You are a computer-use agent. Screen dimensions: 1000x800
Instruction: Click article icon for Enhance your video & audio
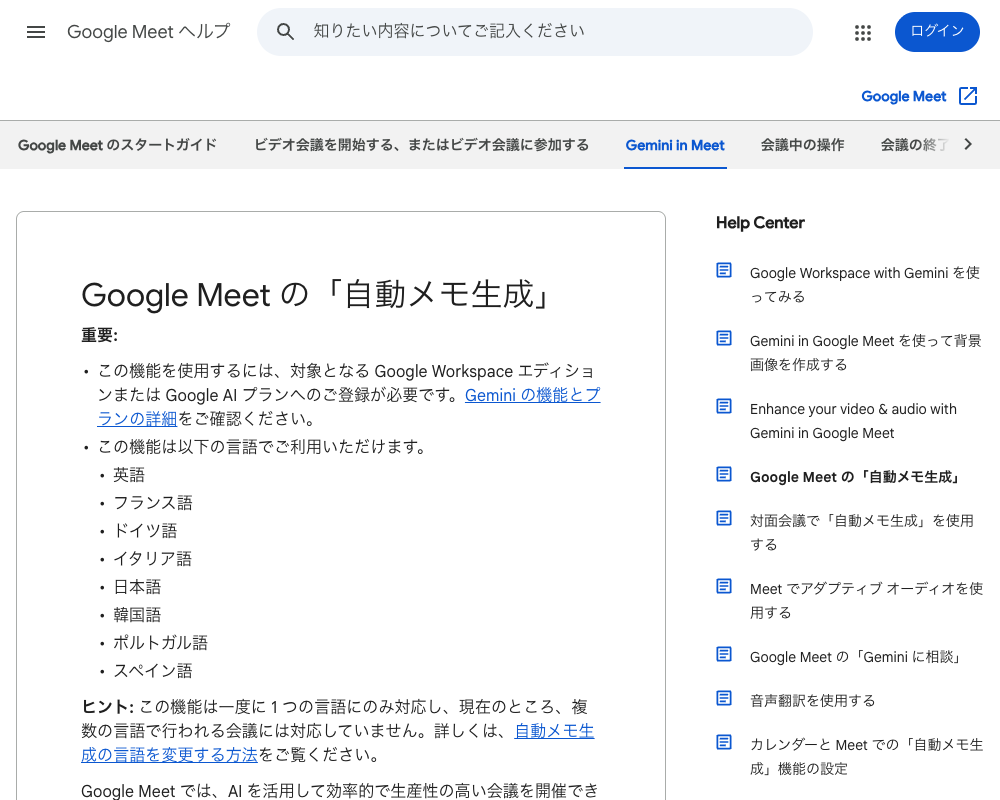point(724,406)
